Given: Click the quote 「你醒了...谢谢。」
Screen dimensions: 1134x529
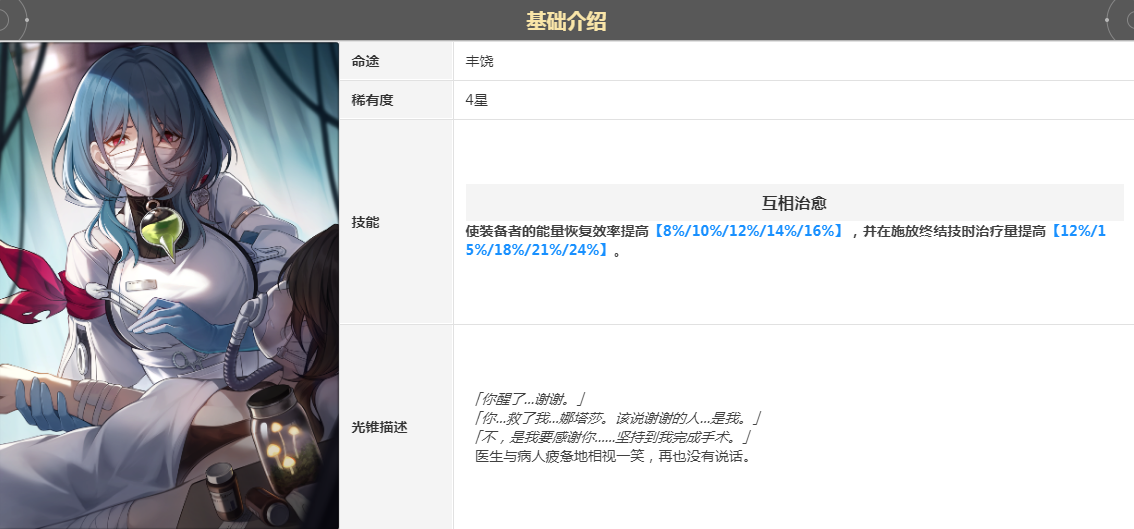Looking at the screenshot, I should (x=529, y=399).
